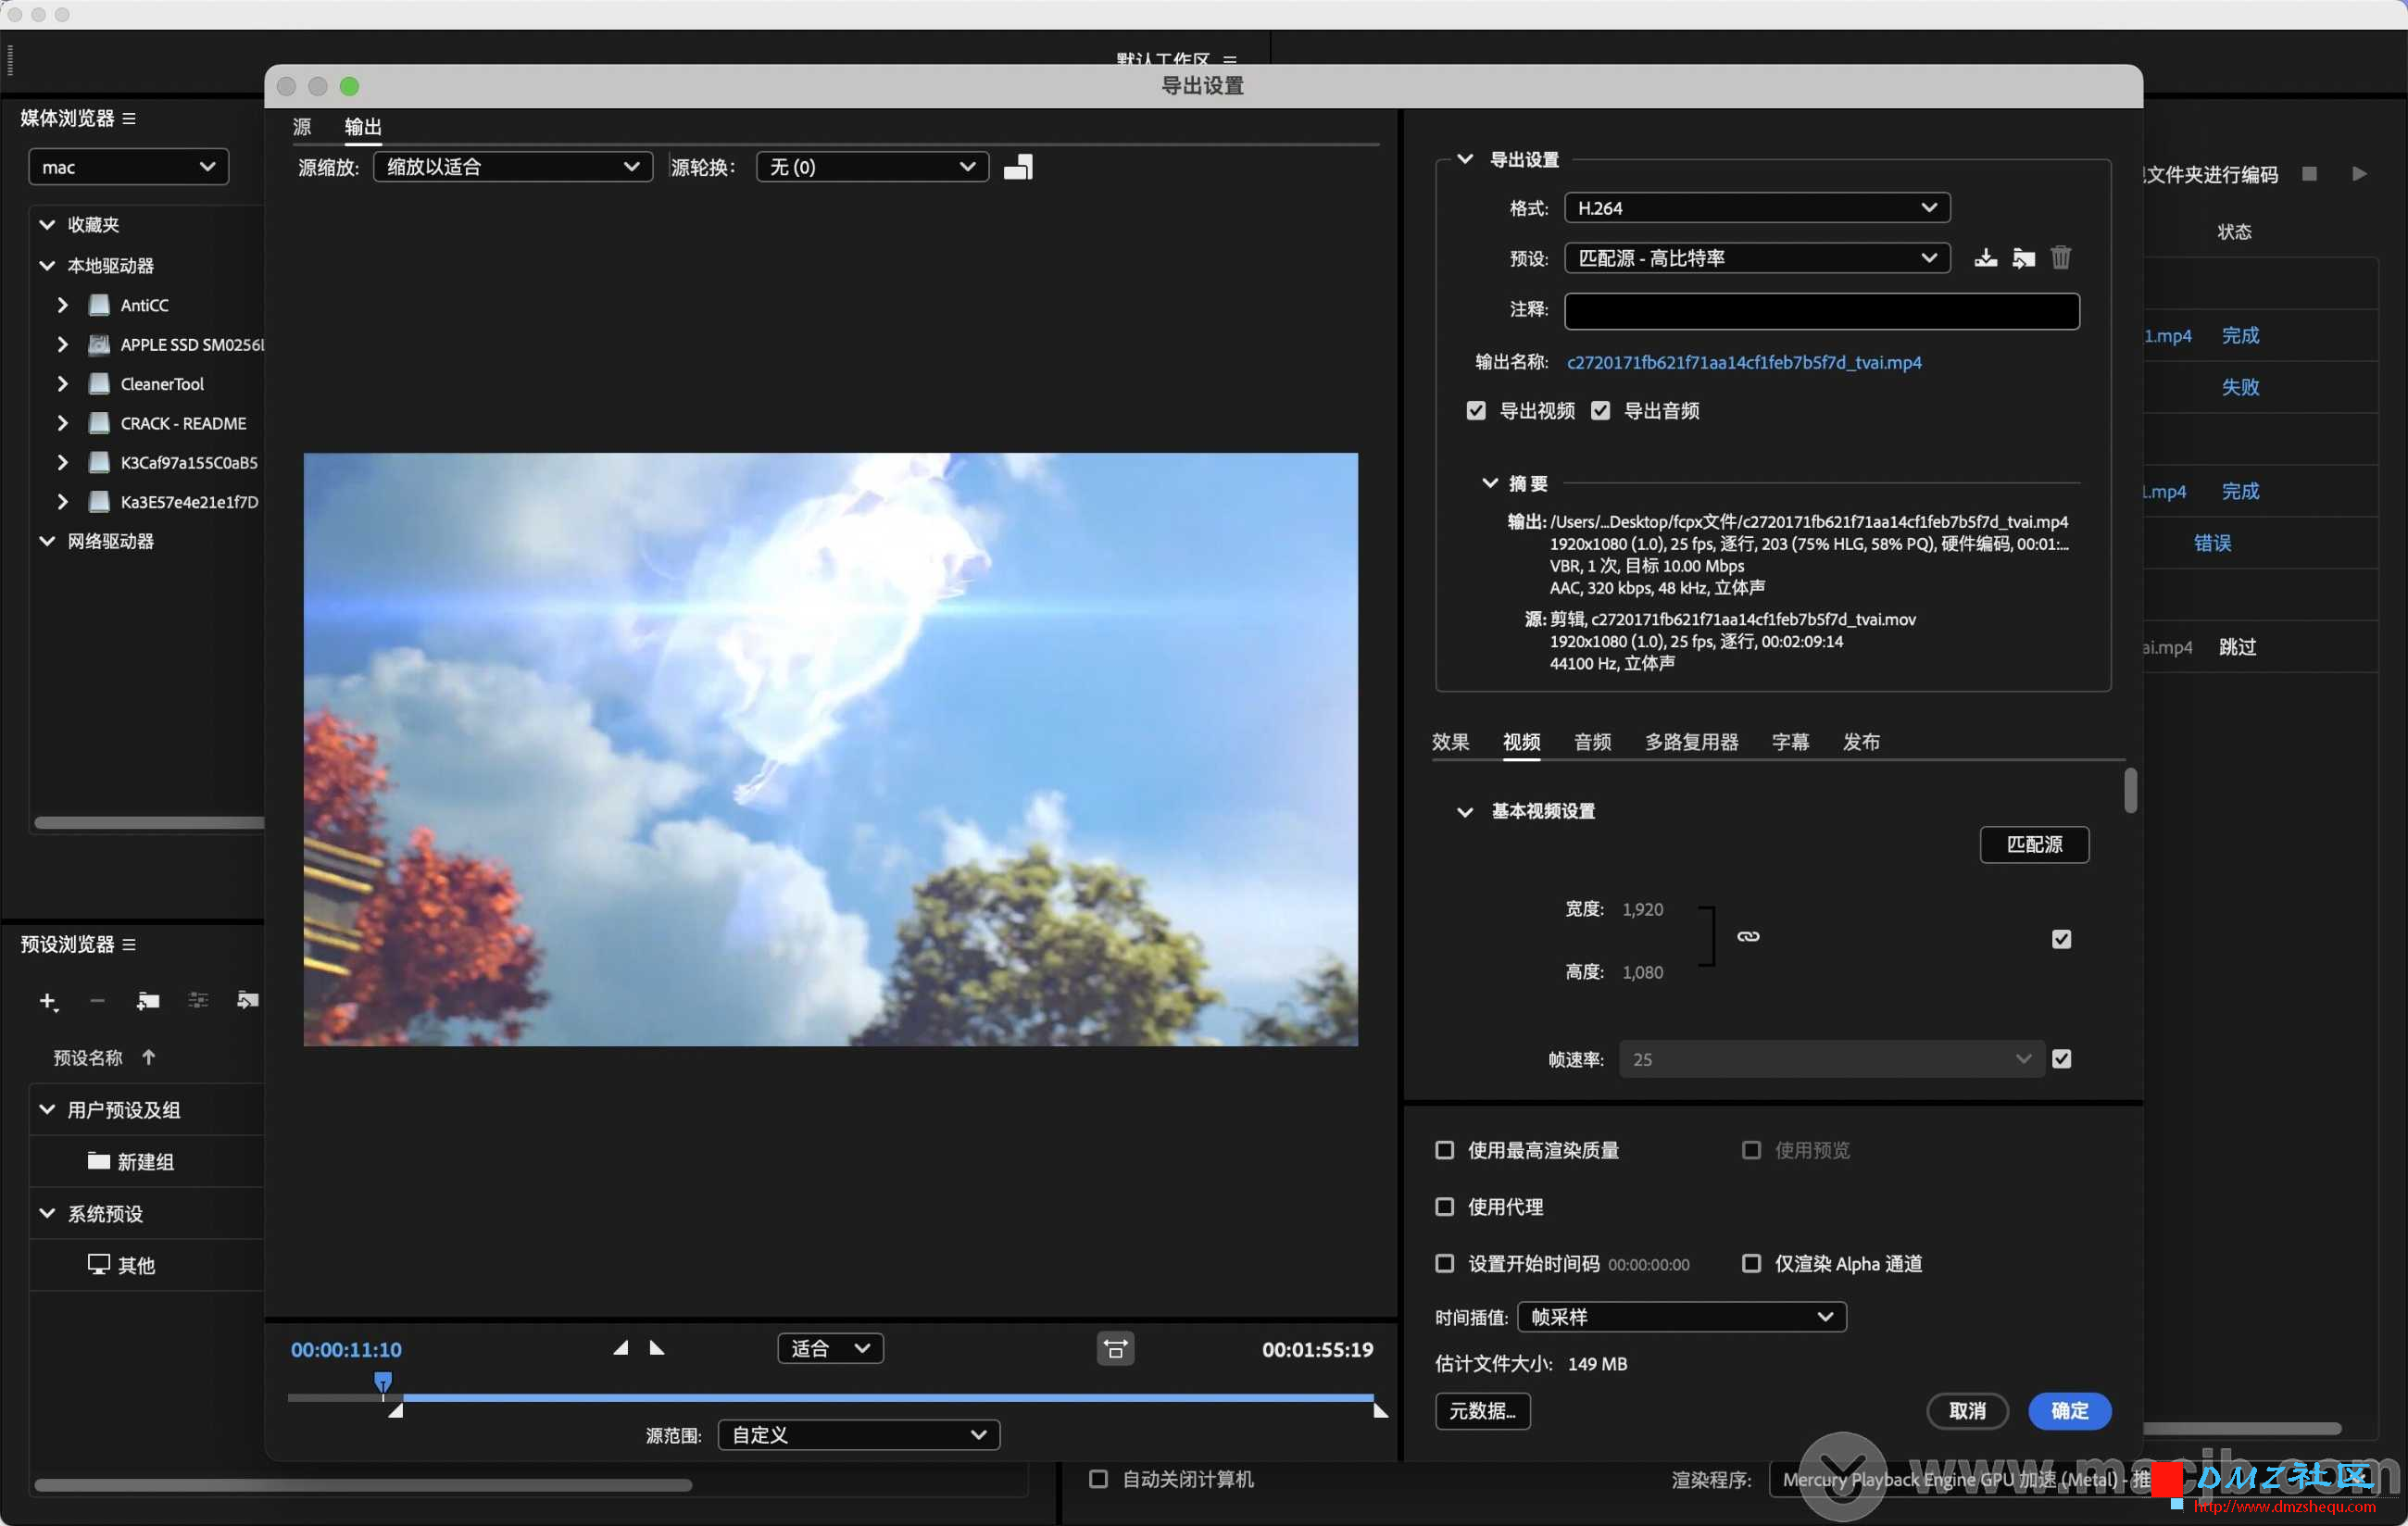This screenshot has width=2408, height=1526.
Task: Select the AntiCC drive icon
Action: pos(99,305)
